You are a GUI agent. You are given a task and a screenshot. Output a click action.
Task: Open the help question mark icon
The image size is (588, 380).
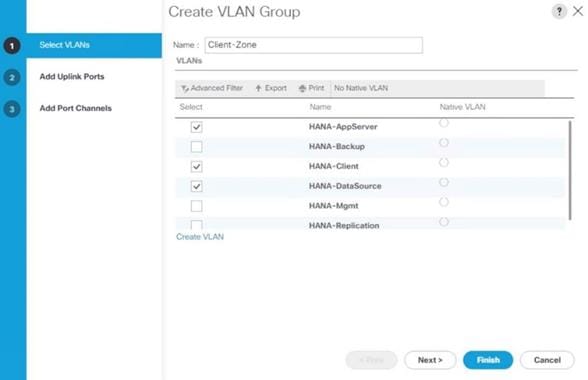[559, 11]
